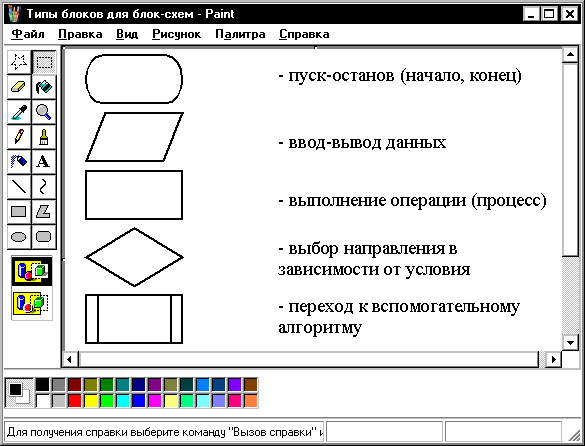Image resolution: width=585 pixels, height=446 pixels.
Task: Click the horizontal scrollbar left arrow
Action: 69,359
